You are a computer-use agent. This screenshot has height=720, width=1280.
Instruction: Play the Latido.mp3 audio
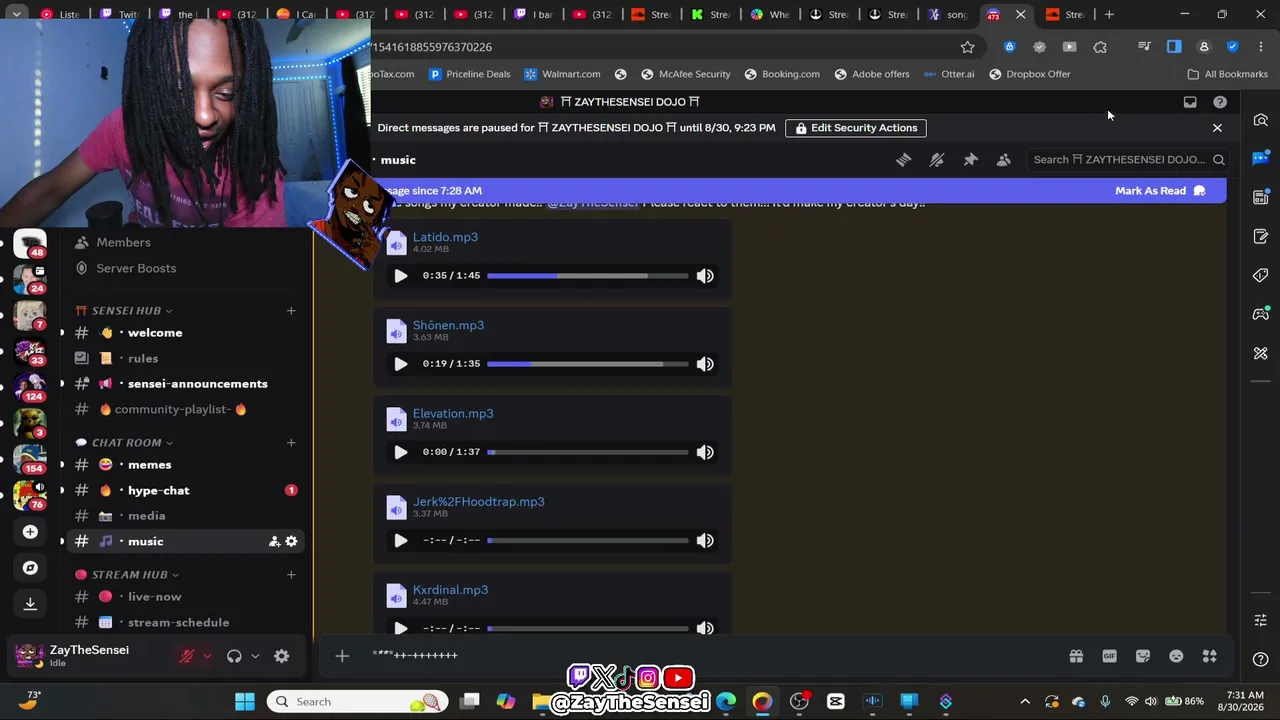(x=401, y=276)
